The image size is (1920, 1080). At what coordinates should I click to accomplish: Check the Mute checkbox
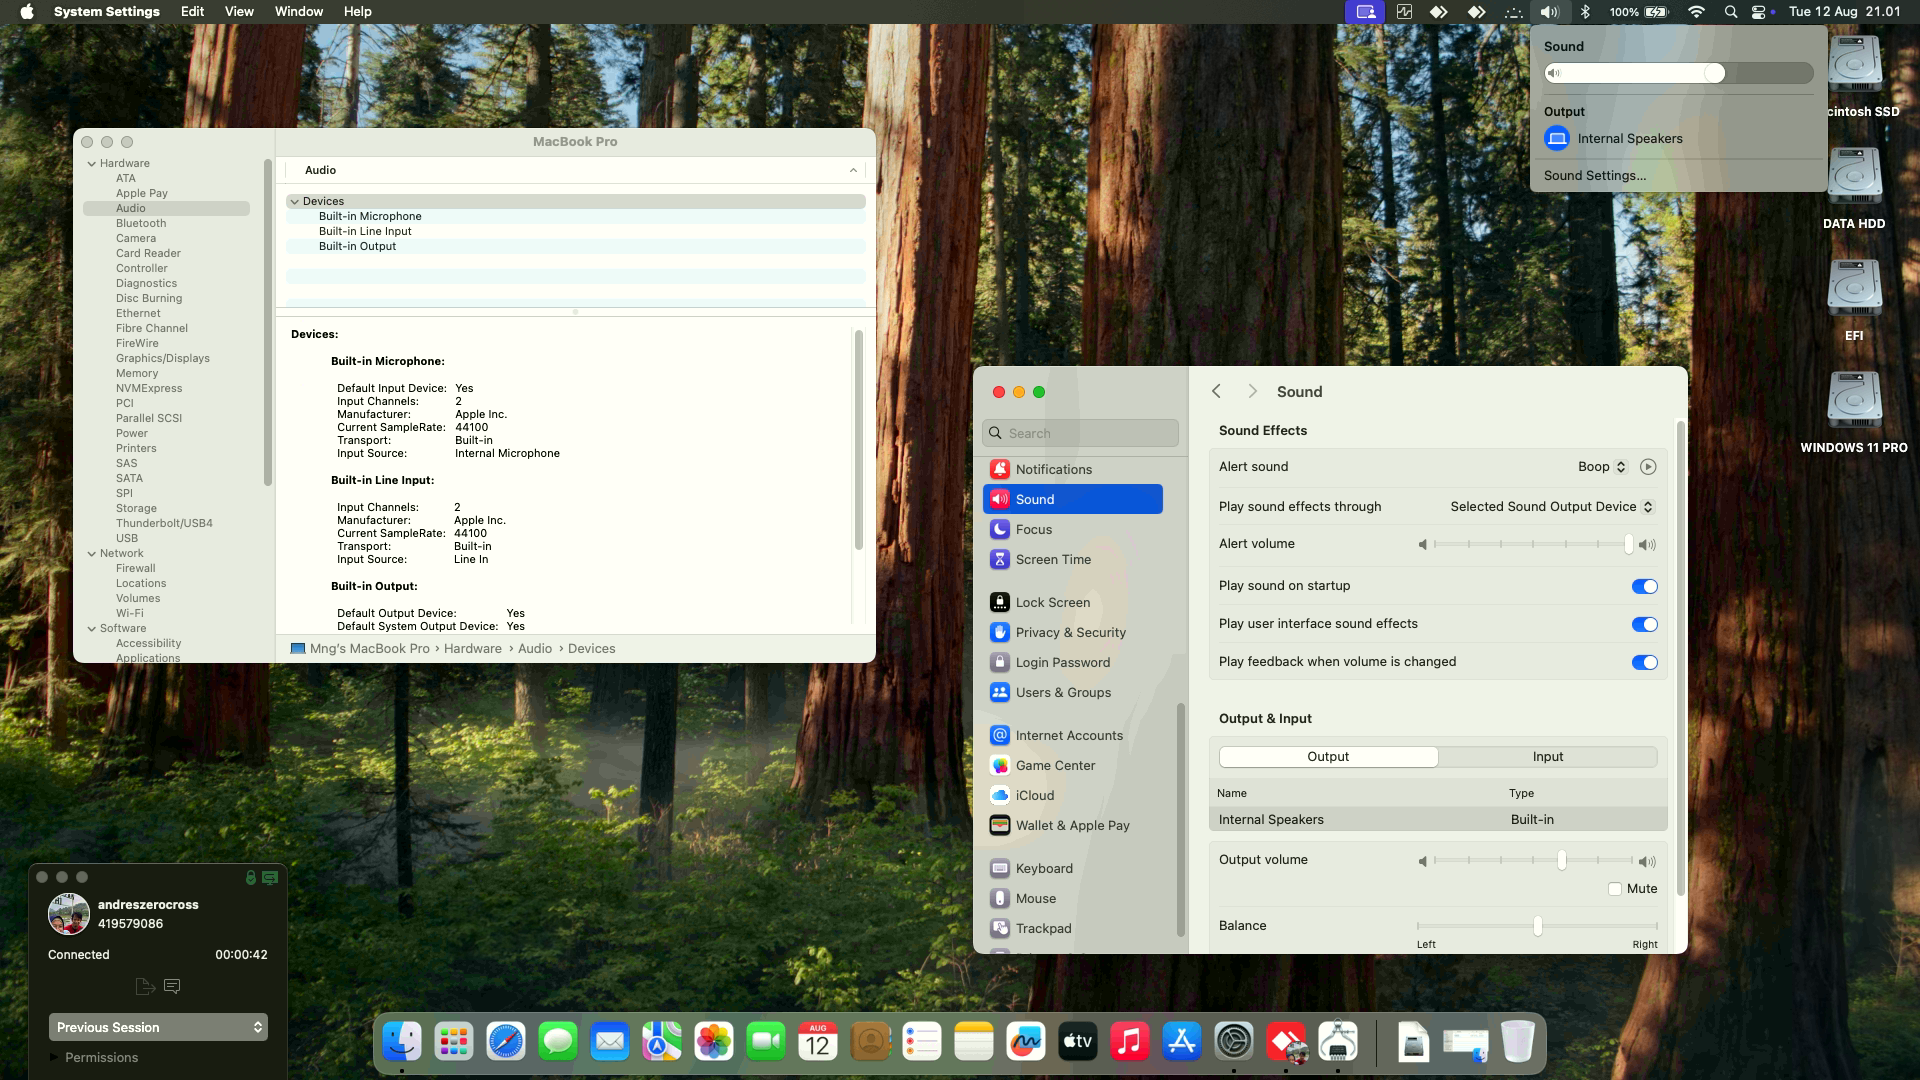[1614, 889]
